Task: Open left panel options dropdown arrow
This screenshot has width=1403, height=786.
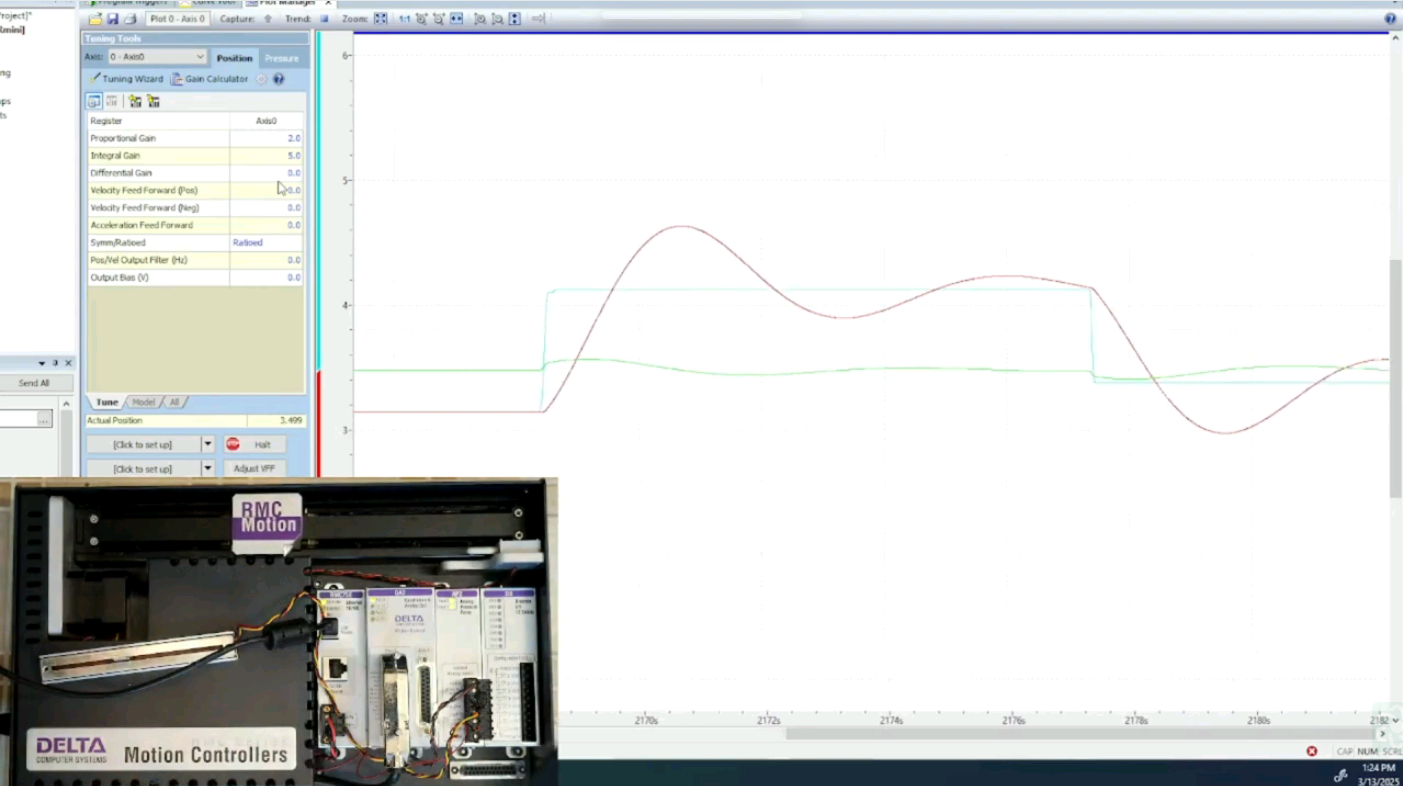Action: (42, 363)
